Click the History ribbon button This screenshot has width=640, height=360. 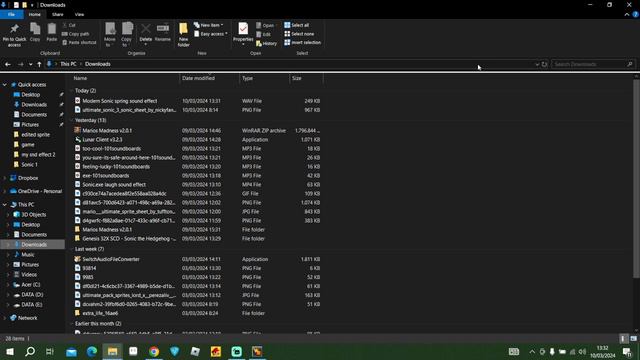pyautogui.click(x=267, y=43)
